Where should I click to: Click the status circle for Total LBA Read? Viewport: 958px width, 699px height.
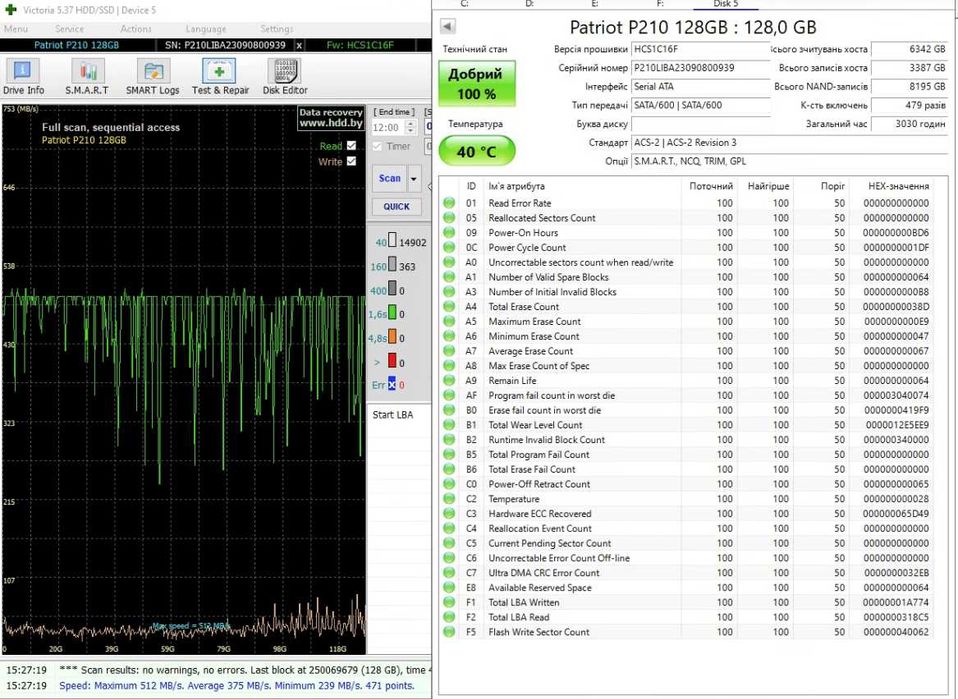[449, 617]
